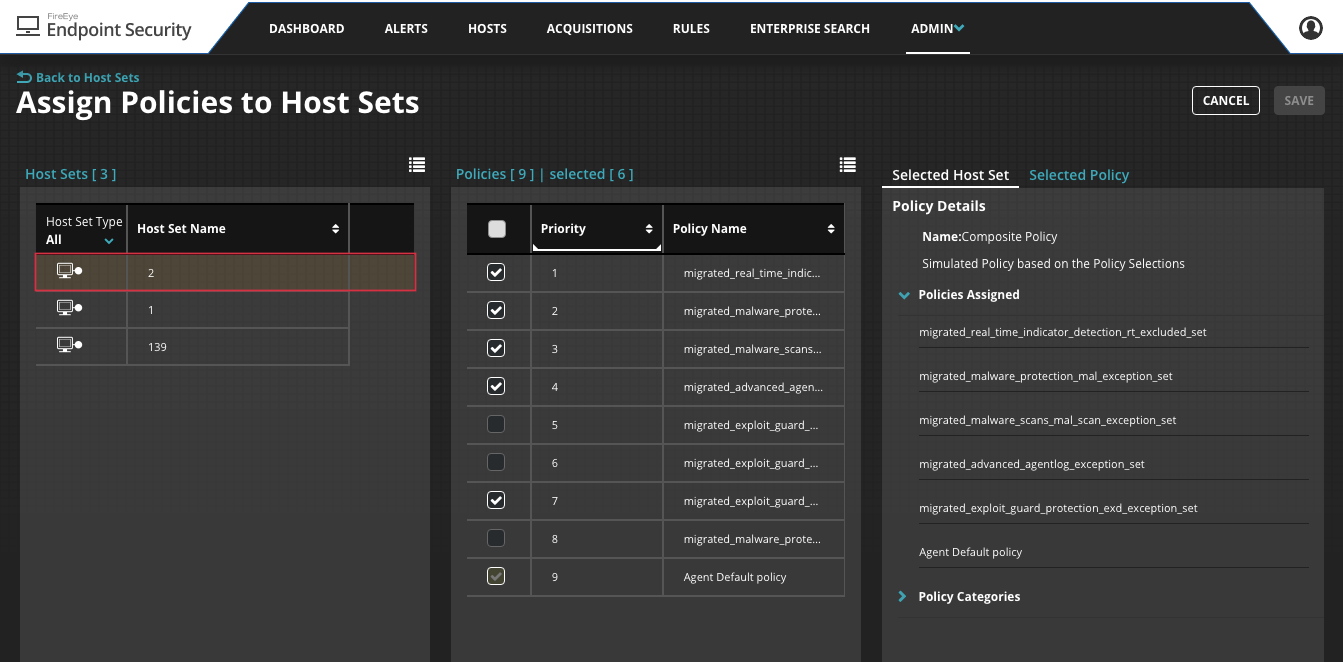The image size is (1343, 662).
Task: Uncheck priority 3 policy checkbox
Action: pyautogui.click(x=496, y=348)
